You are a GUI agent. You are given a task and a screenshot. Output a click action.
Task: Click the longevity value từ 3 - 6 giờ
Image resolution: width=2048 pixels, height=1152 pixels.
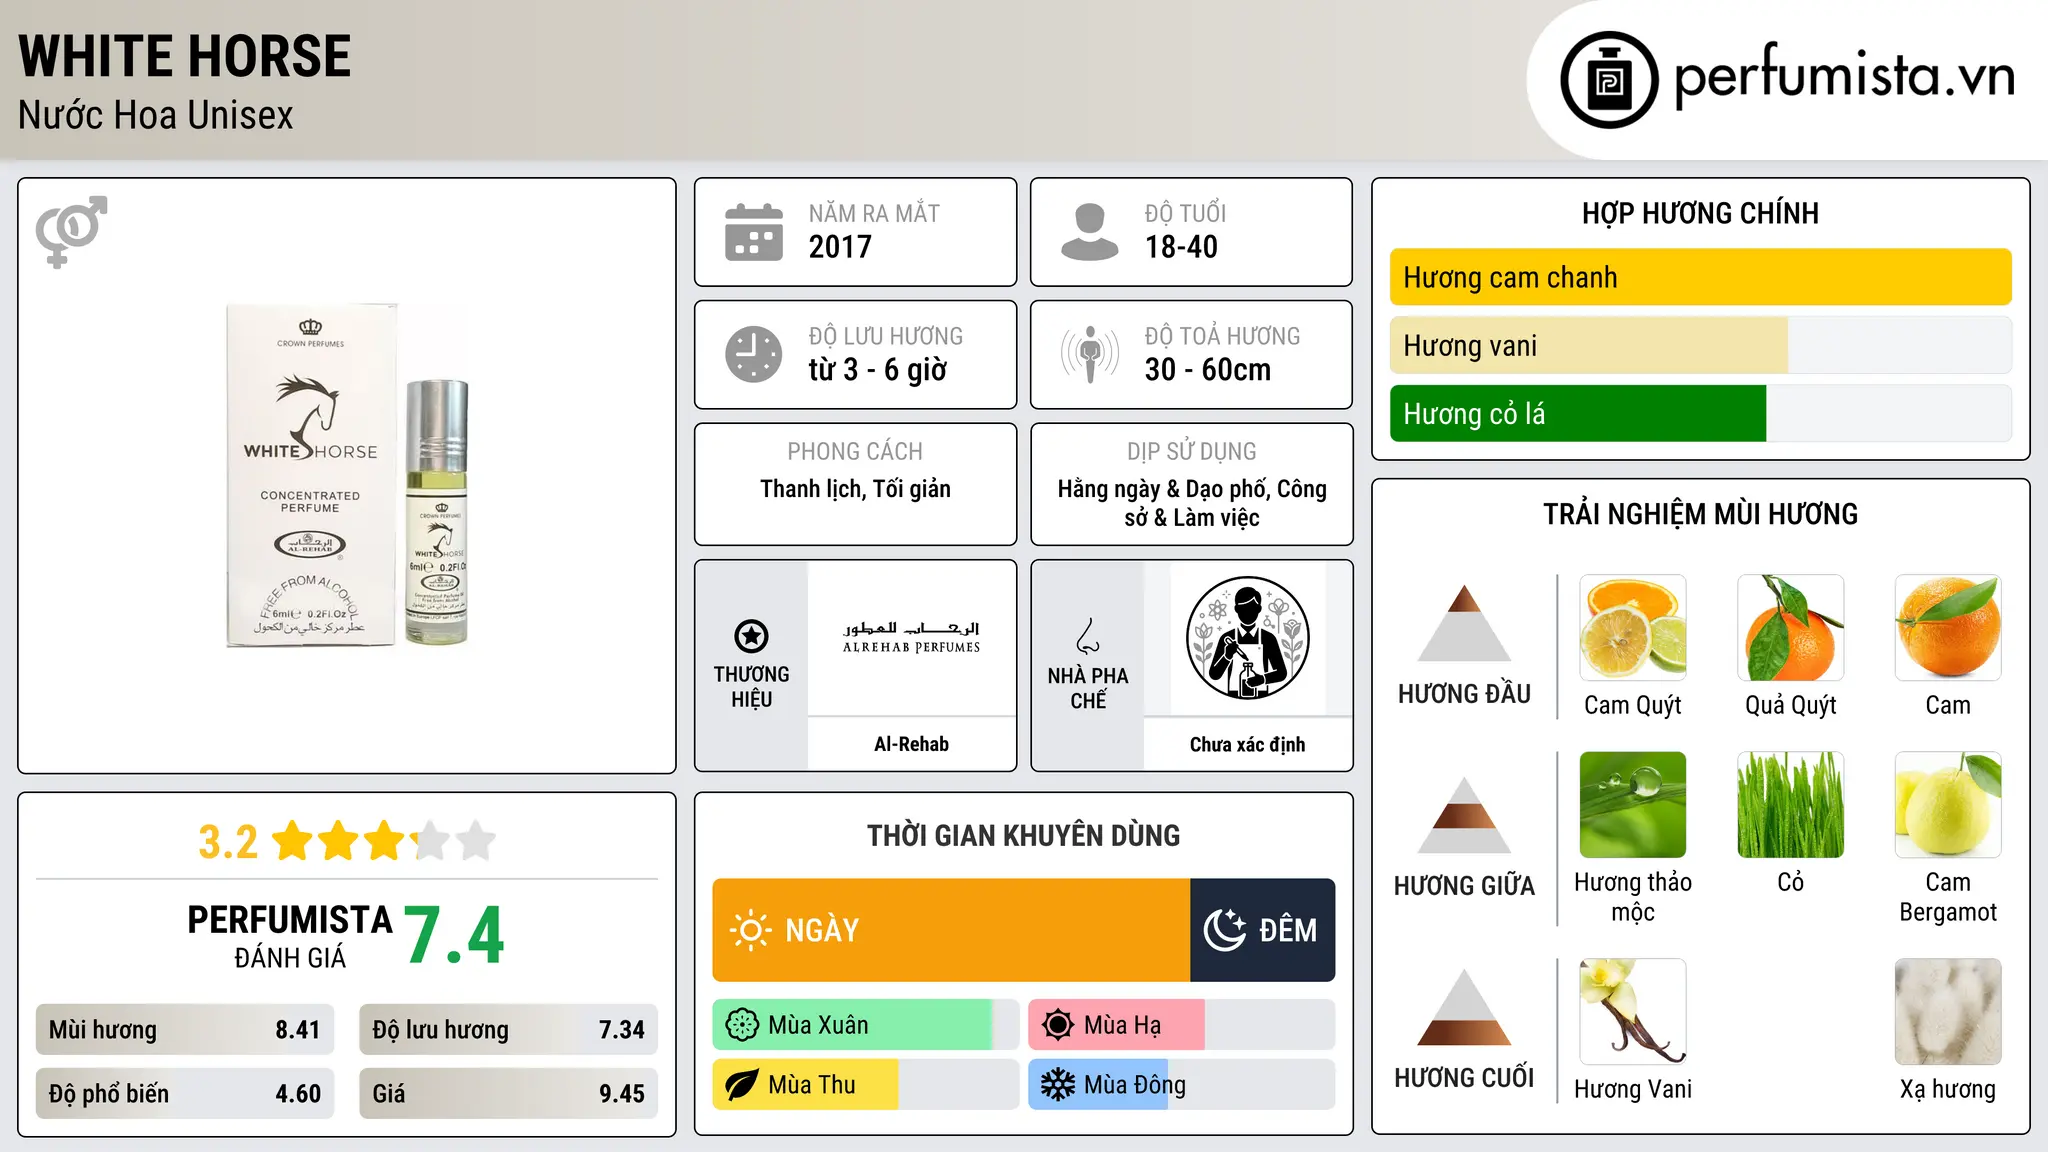pyautogui.click(x=878, y=370)
